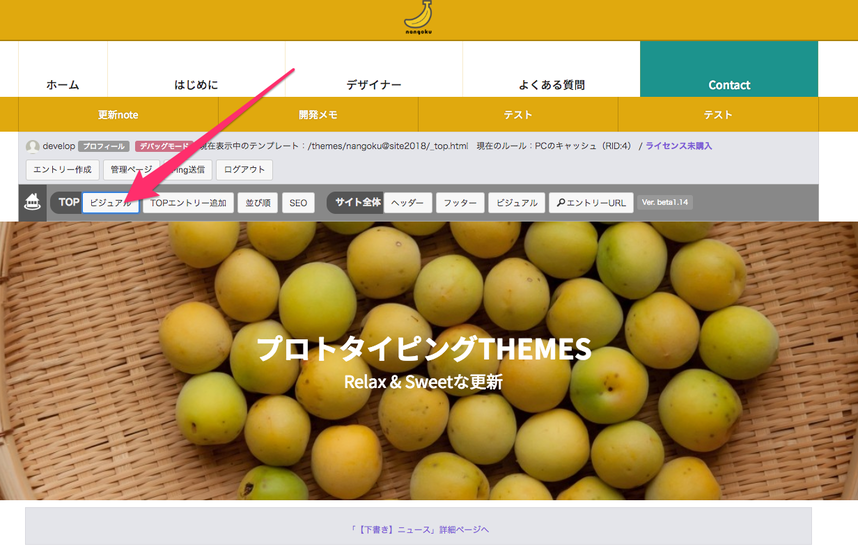Open よくある質問 menu item
The image size is (858, 549).
click(x=552, y=85)
